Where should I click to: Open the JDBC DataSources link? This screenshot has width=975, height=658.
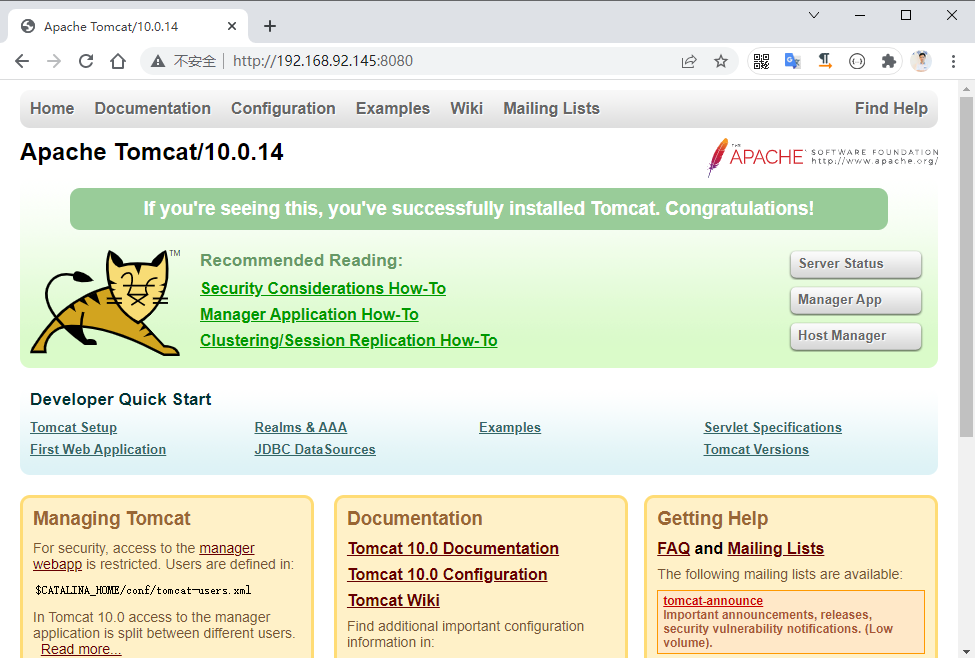click(315, 450)
